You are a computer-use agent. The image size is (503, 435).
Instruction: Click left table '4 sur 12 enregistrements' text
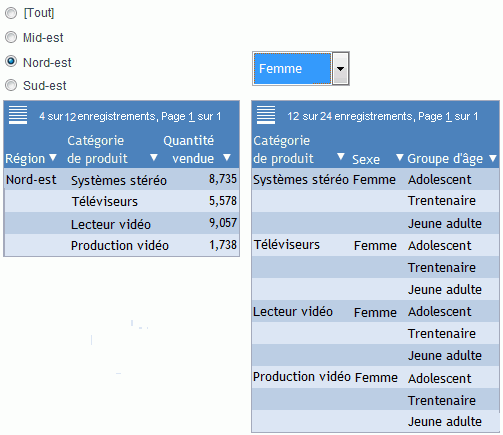pos(97,117)
